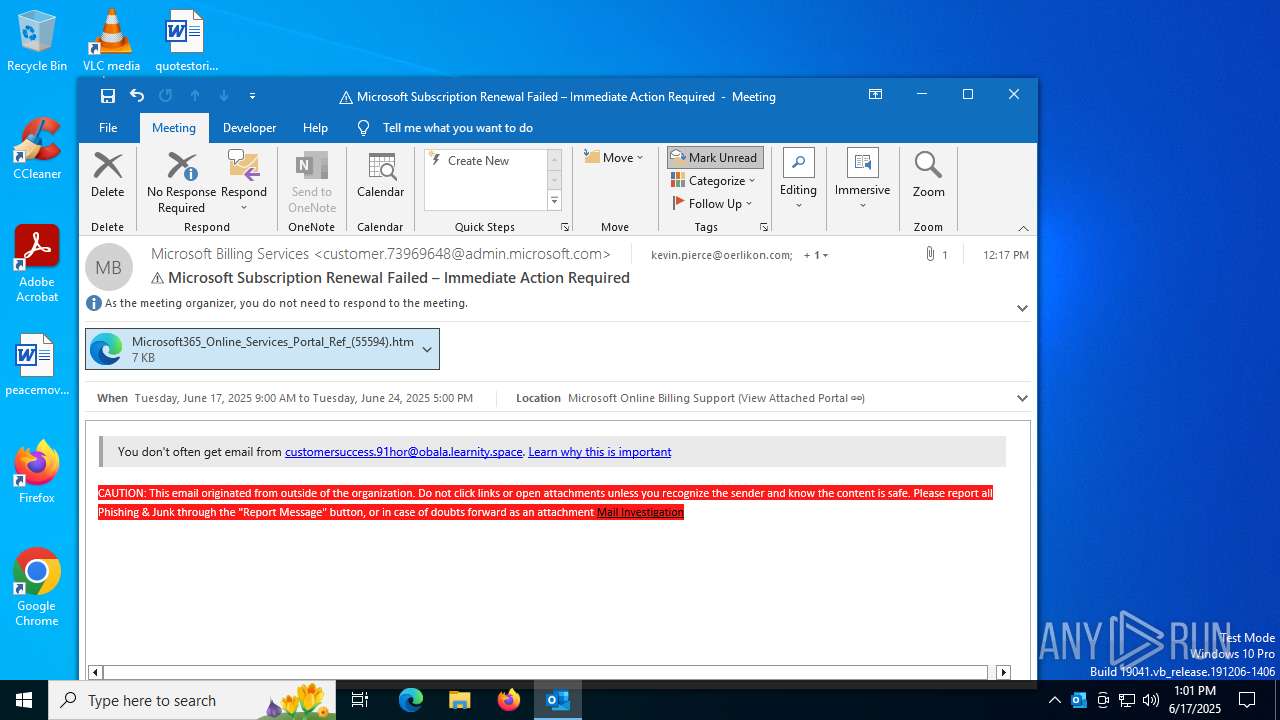Open the Customize Quick Access Toolbar dropdown
The height and width of the screenshot is (720, 1280).
(x=252, y=96)
